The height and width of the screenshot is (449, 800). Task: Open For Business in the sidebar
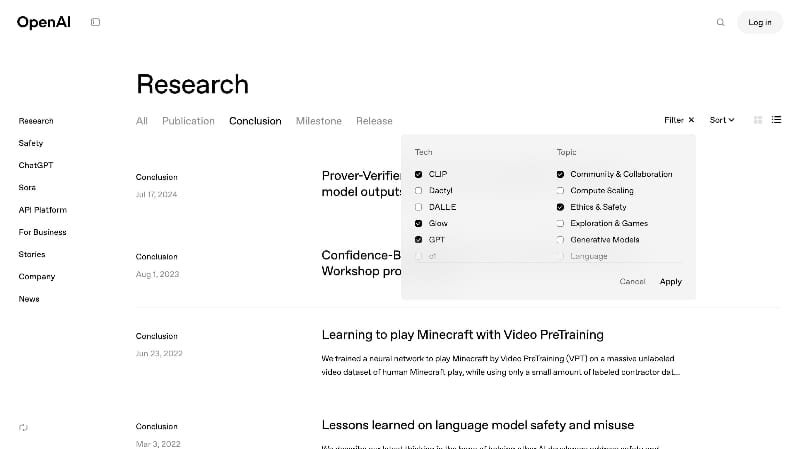[42, 232]
